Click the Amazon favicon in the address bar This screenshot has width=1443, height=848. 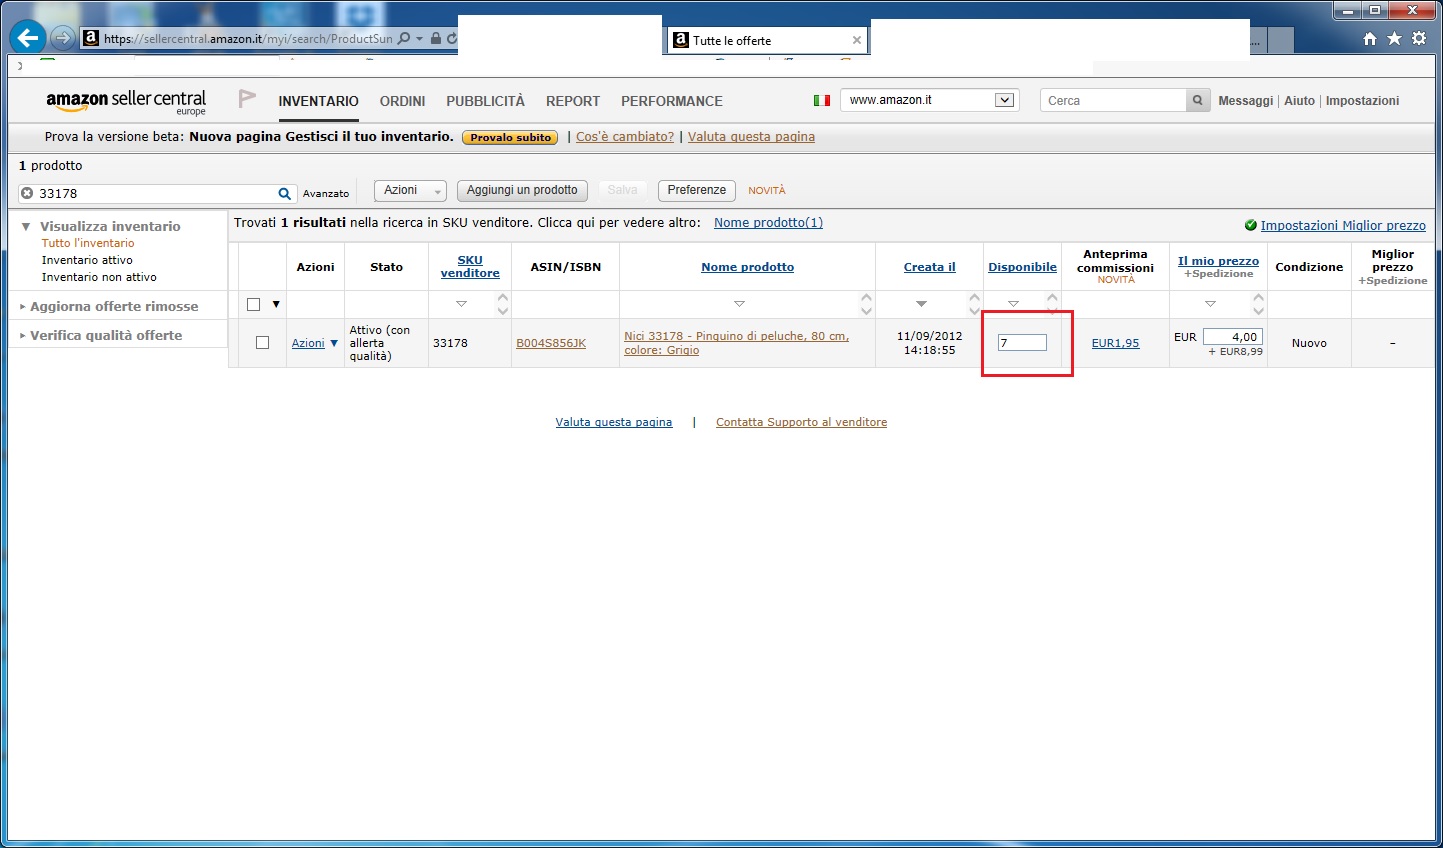91,39
